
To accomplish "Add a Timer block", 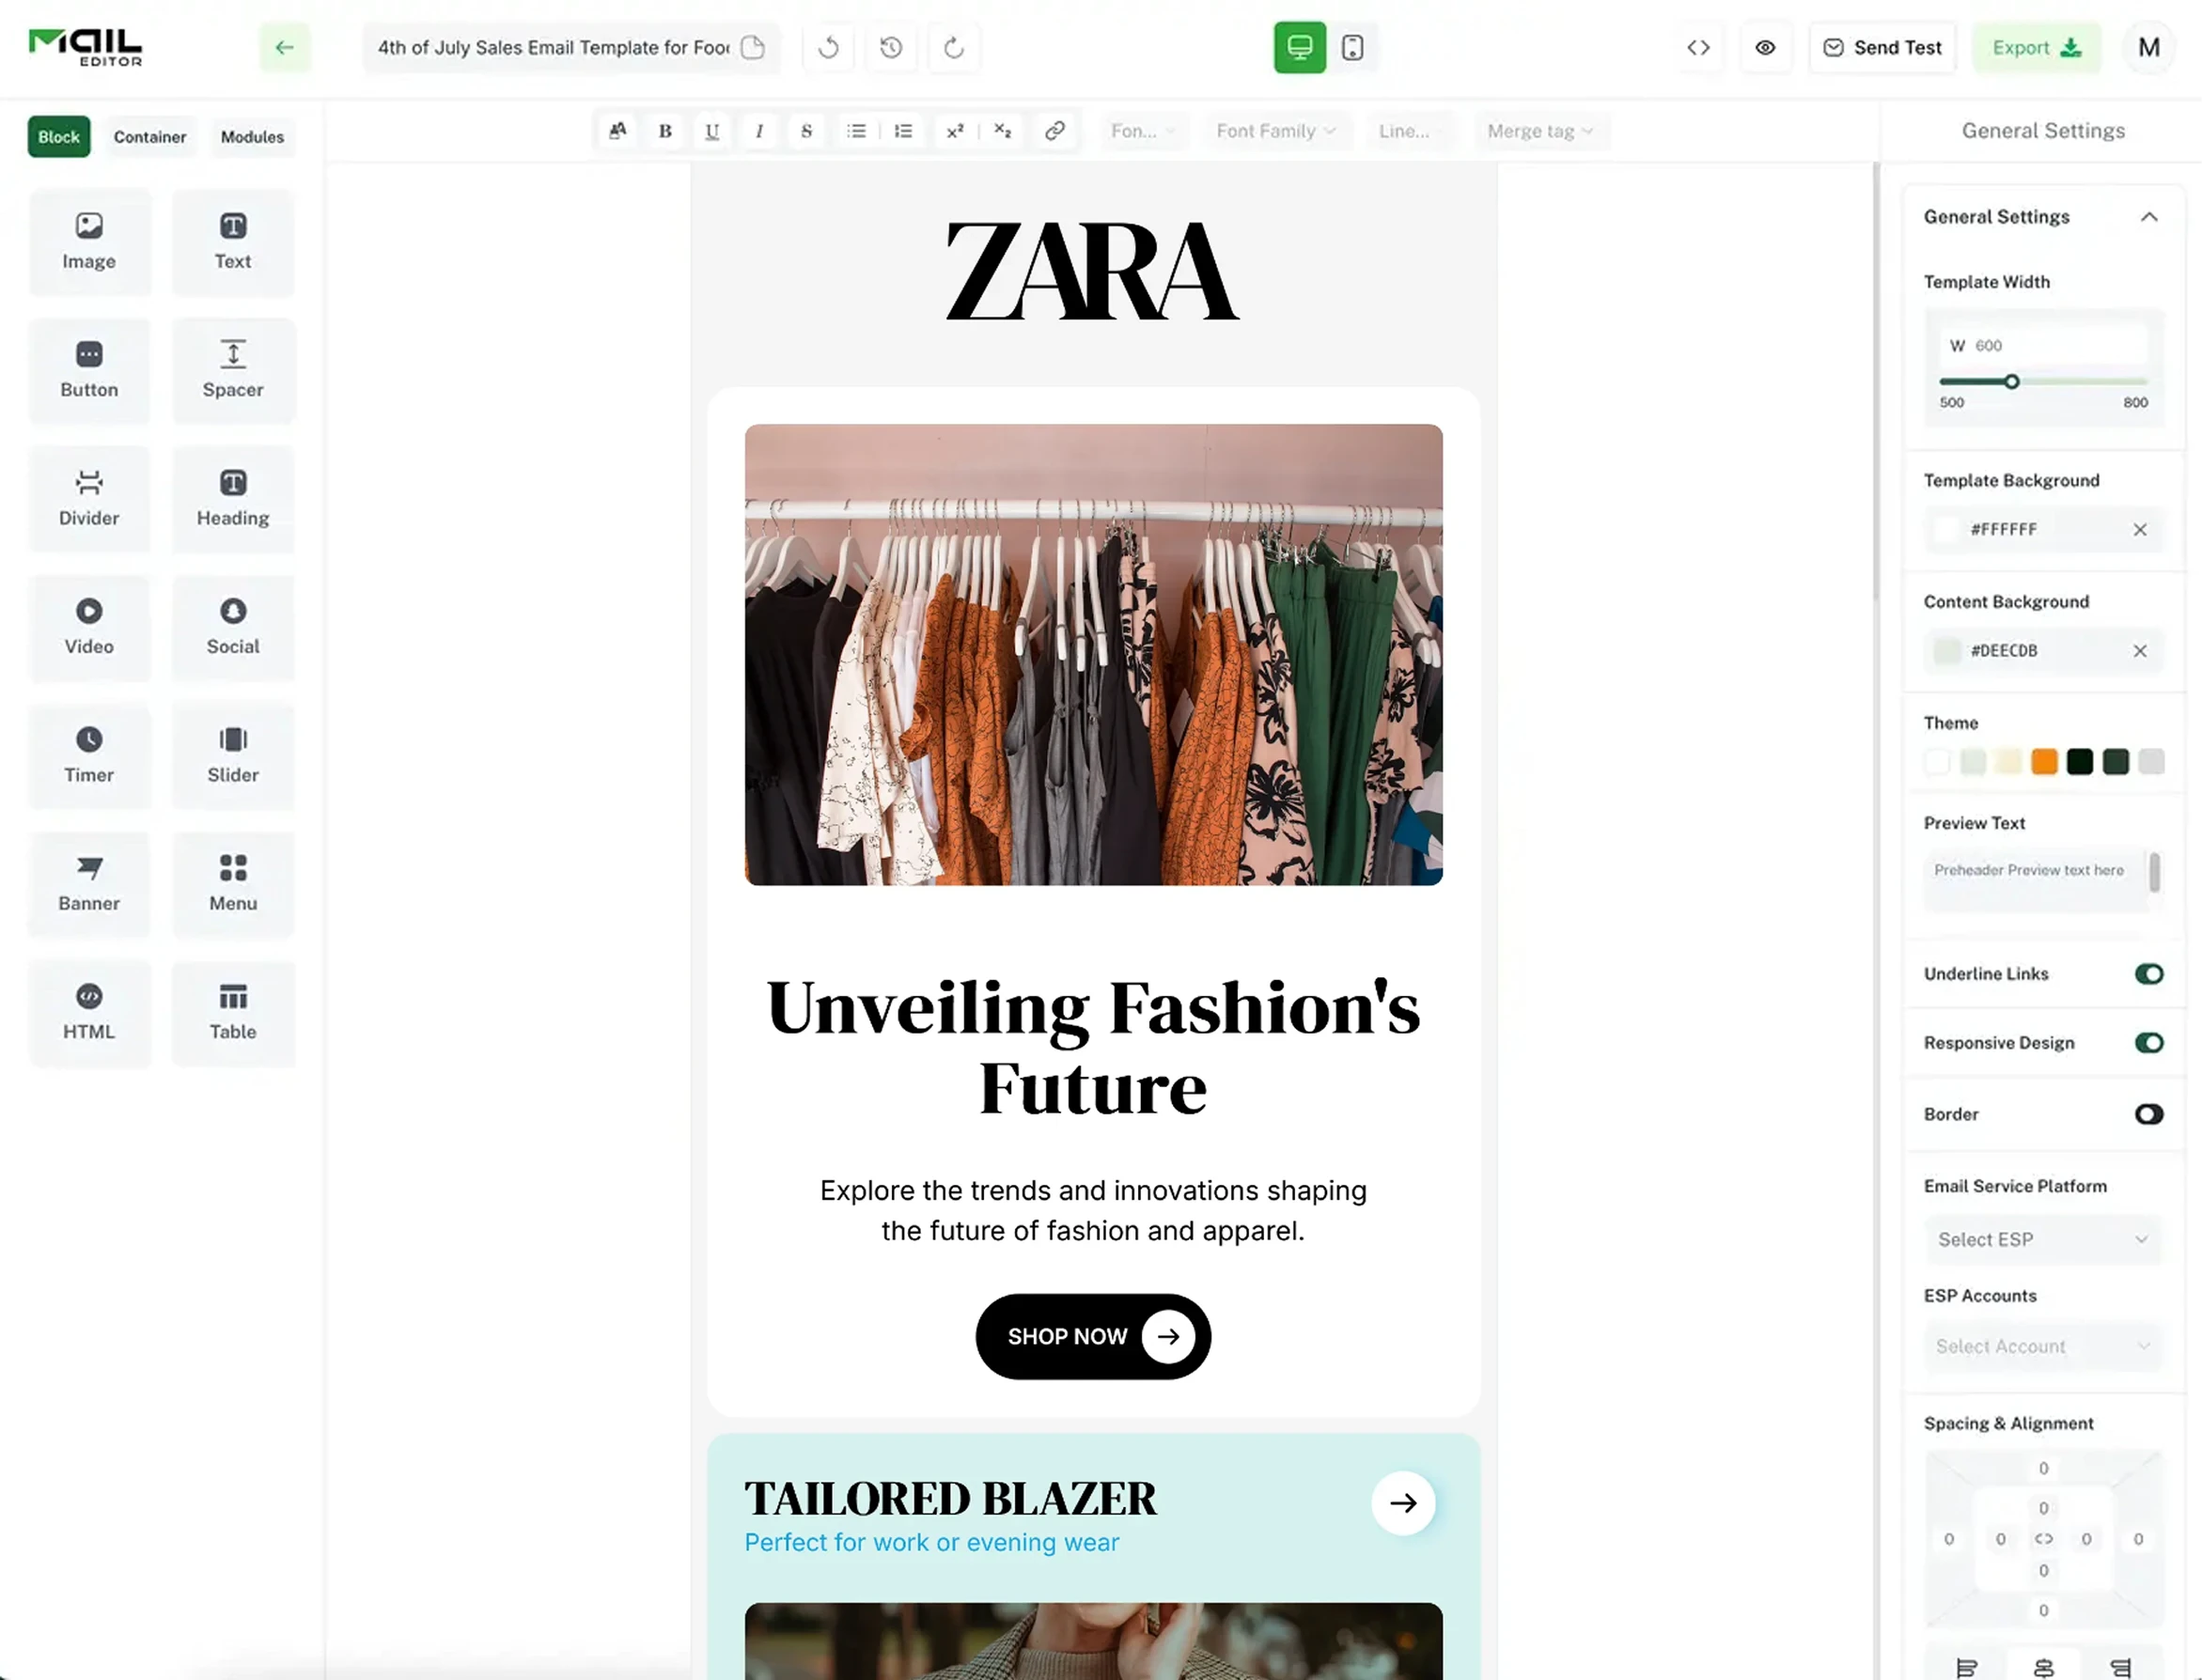I will [x=89, y=755].
